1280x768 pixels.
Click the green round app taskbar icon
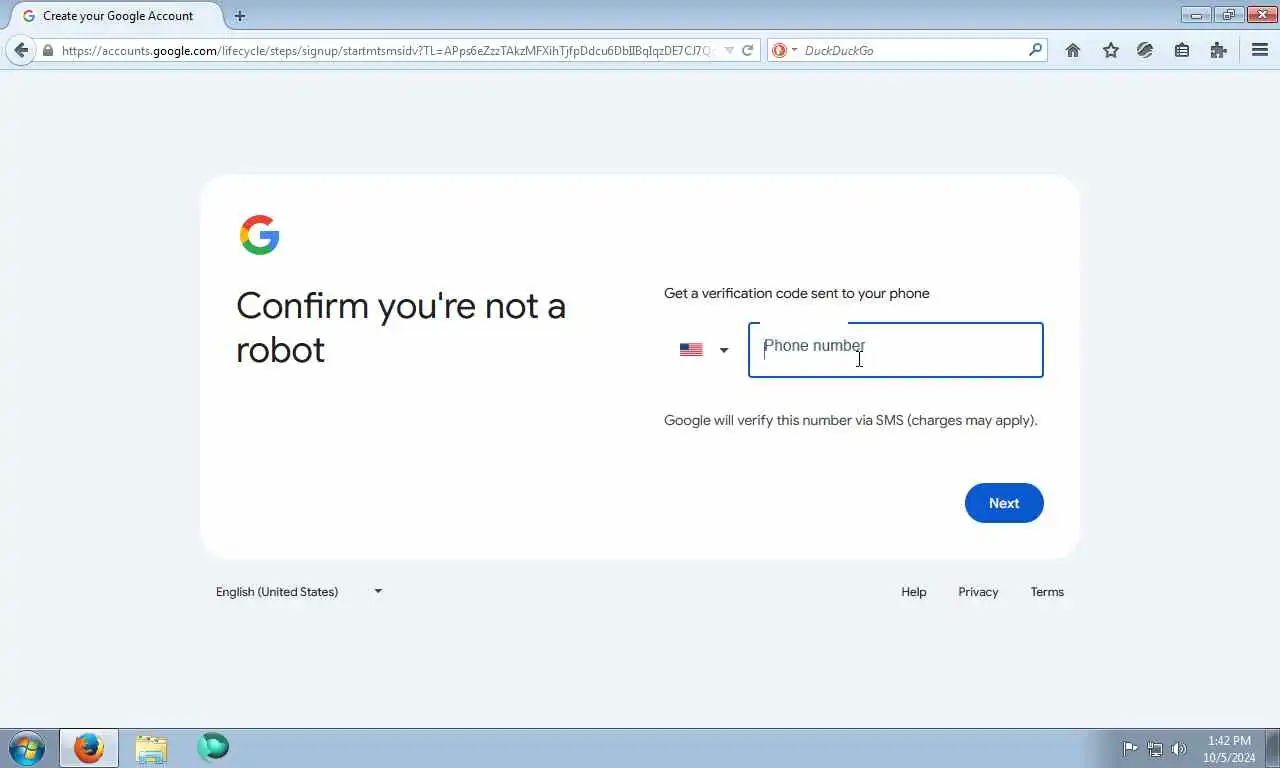point(213,747)
